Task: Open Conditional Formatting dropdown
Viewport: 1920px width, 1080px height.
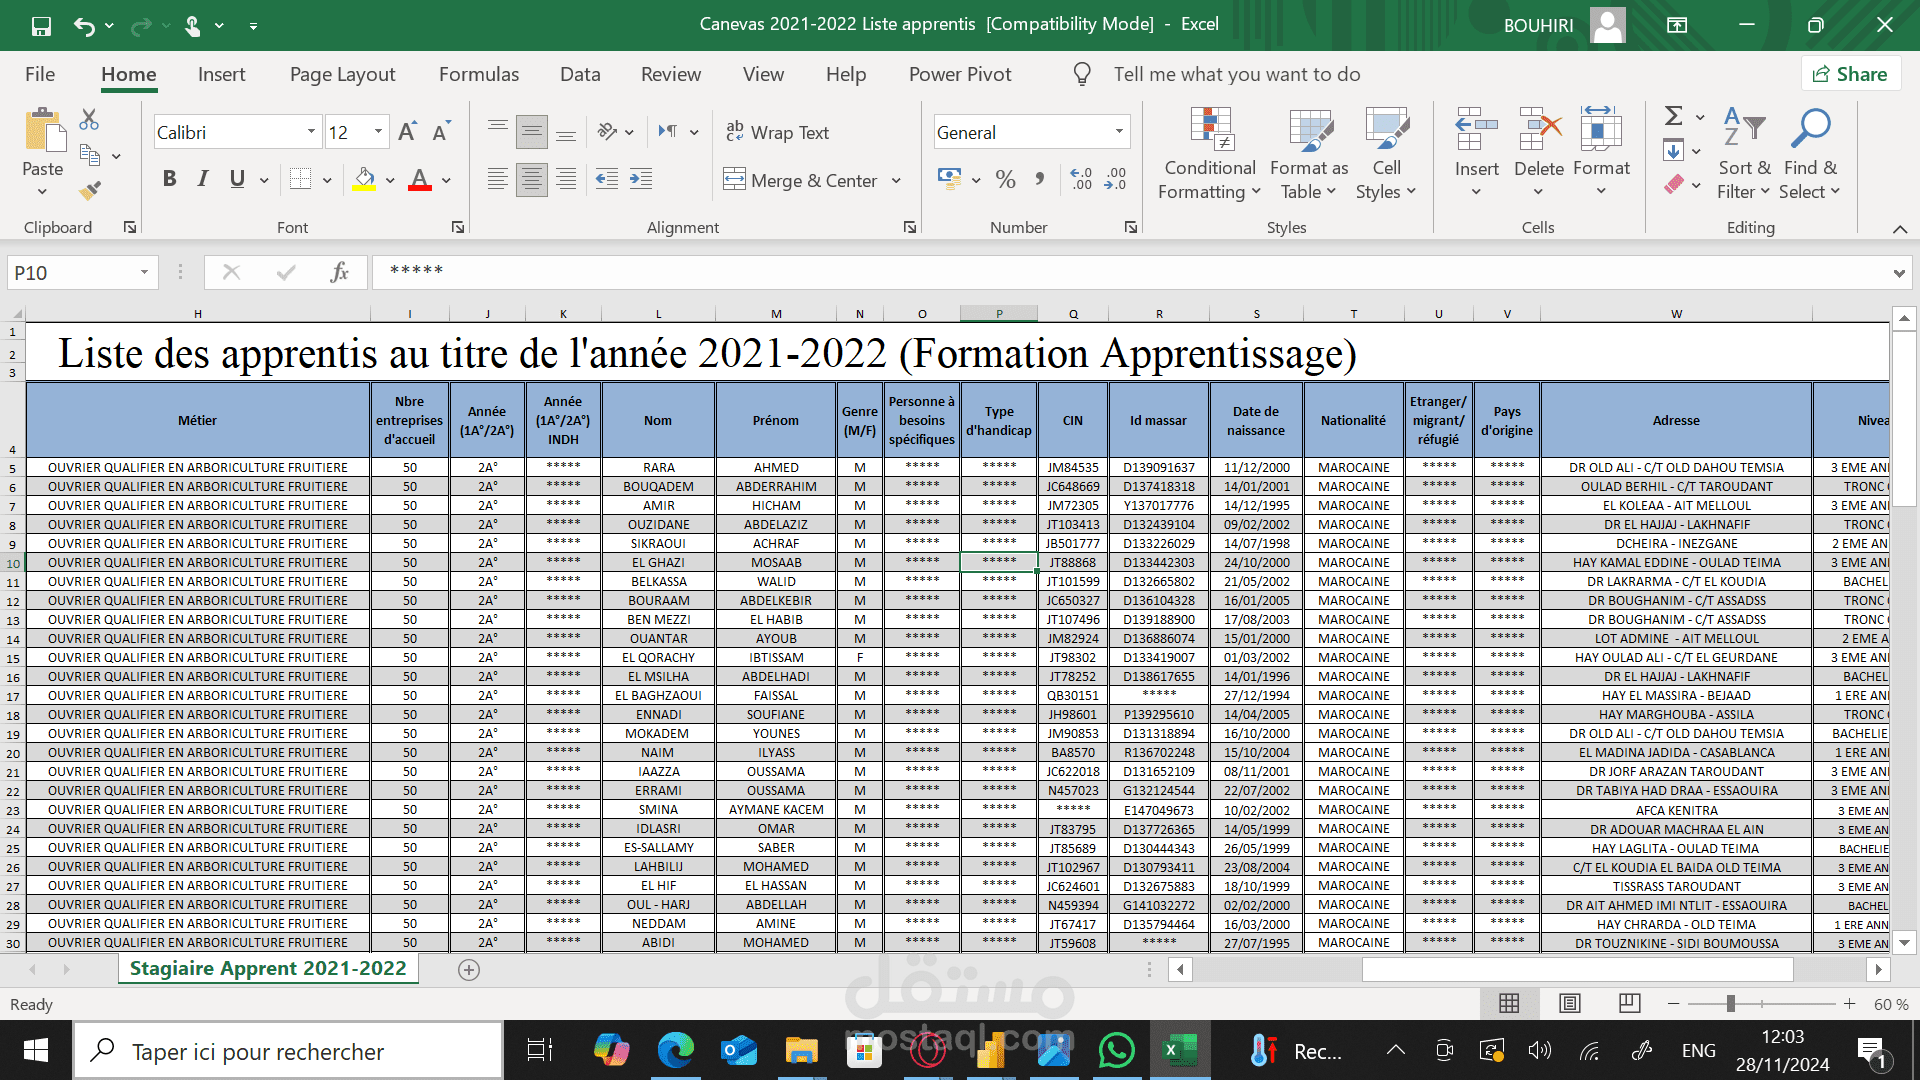Action: 1210,153
